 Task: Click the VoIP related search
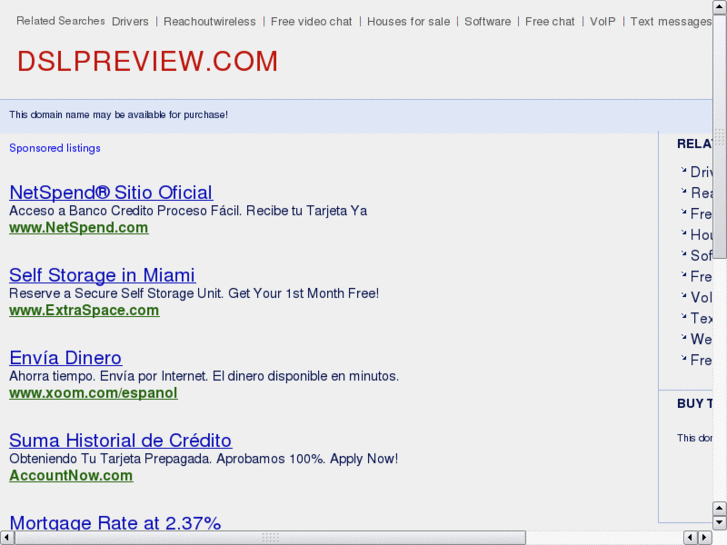click(602, 21)
